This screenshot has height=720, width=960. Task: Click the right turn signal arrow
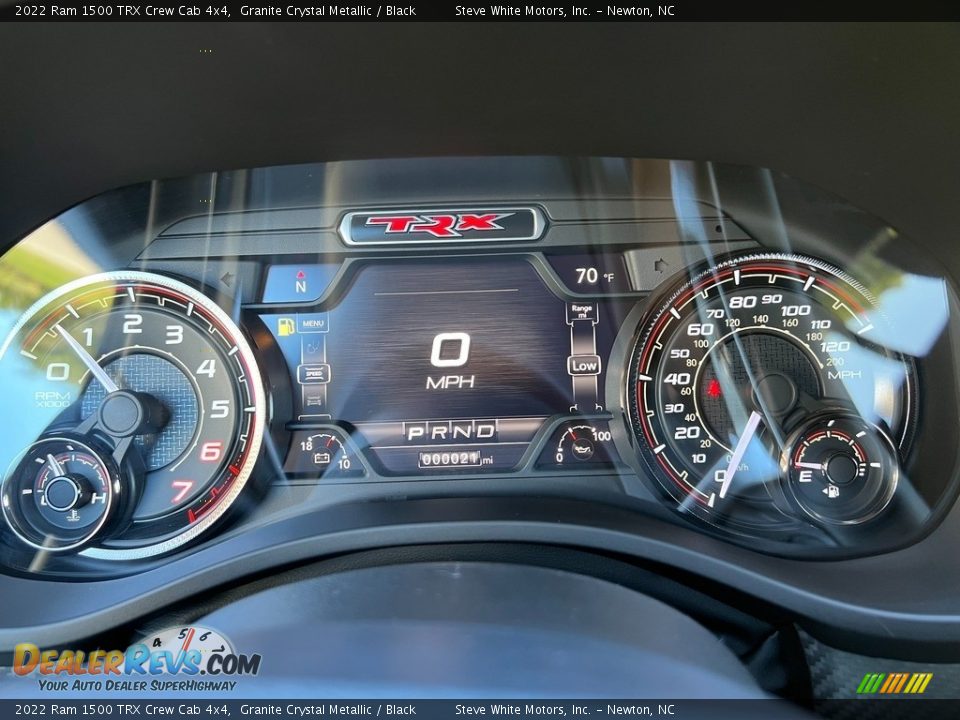coord(662,266)
